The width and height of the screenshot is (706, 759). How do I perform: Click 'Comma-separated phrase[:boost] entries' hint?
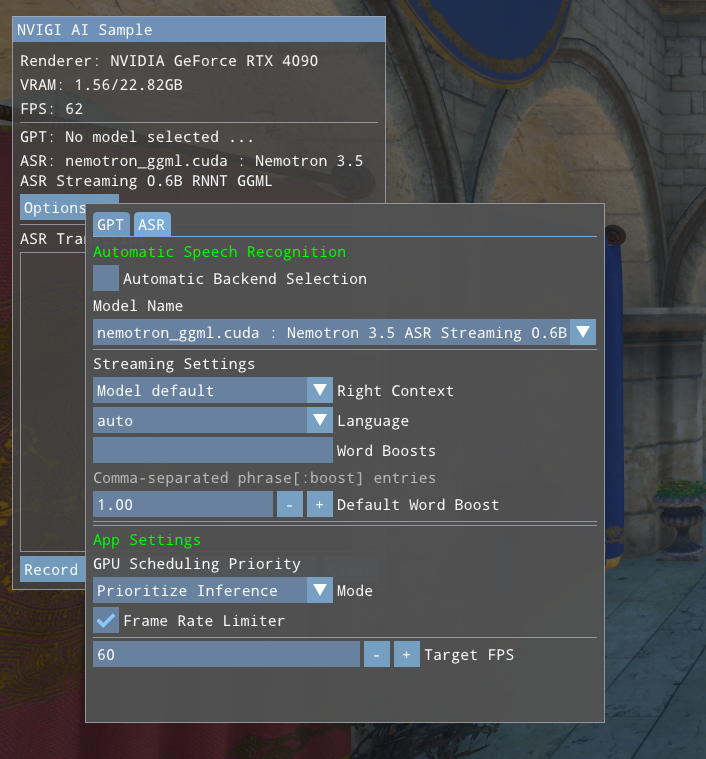pyautogui.click(x=265, y=478)
